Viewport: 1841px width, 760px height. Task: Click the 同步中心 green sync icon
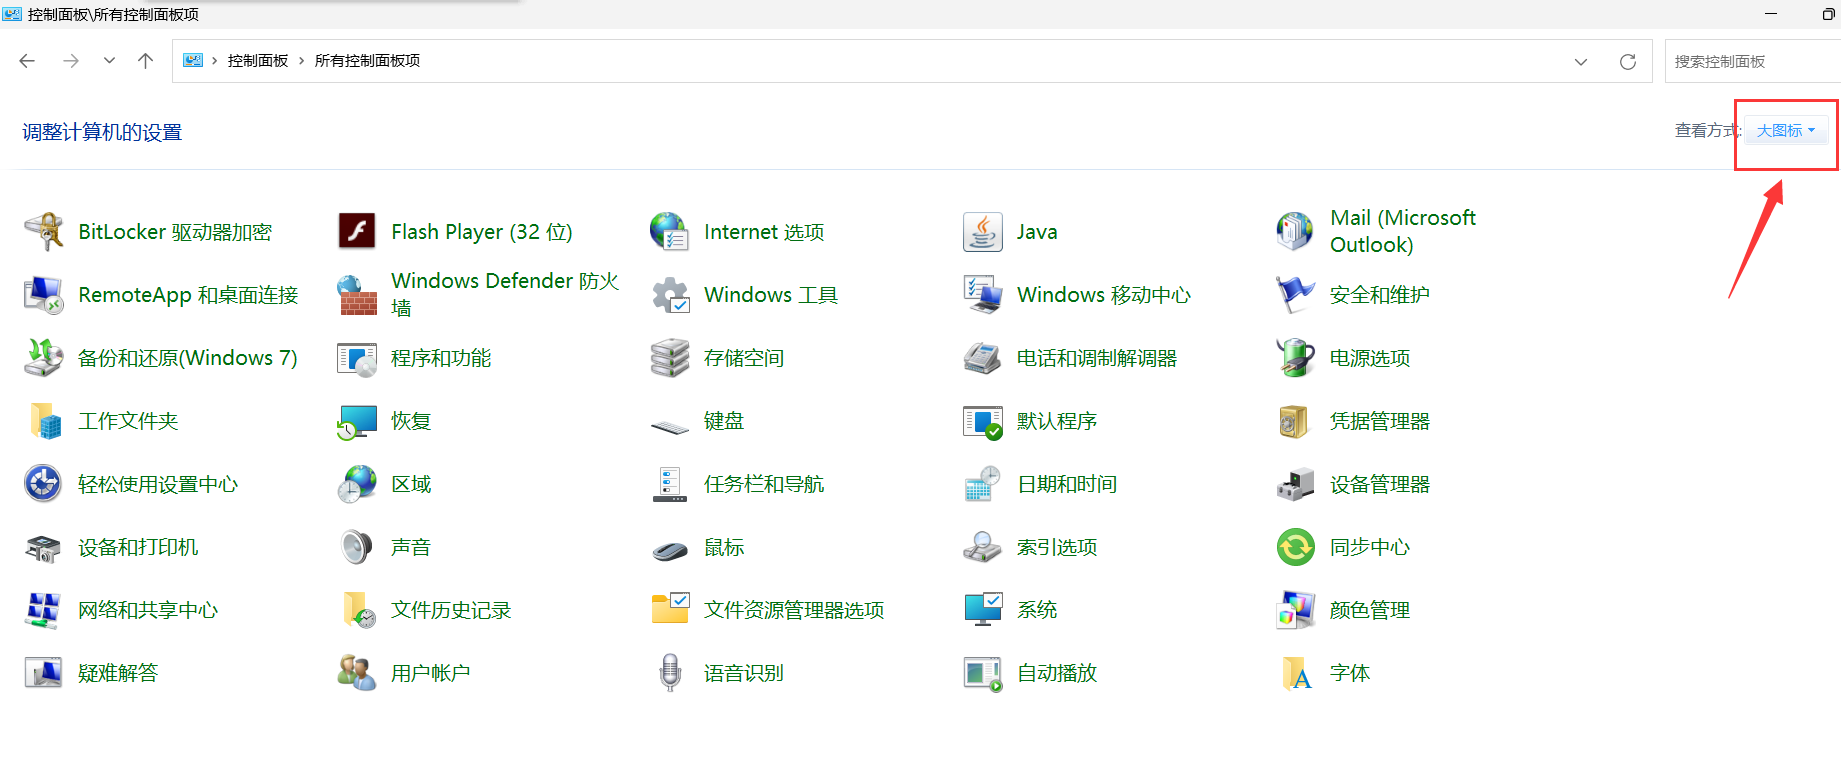pyautogui.click(x=1295, y=547)
